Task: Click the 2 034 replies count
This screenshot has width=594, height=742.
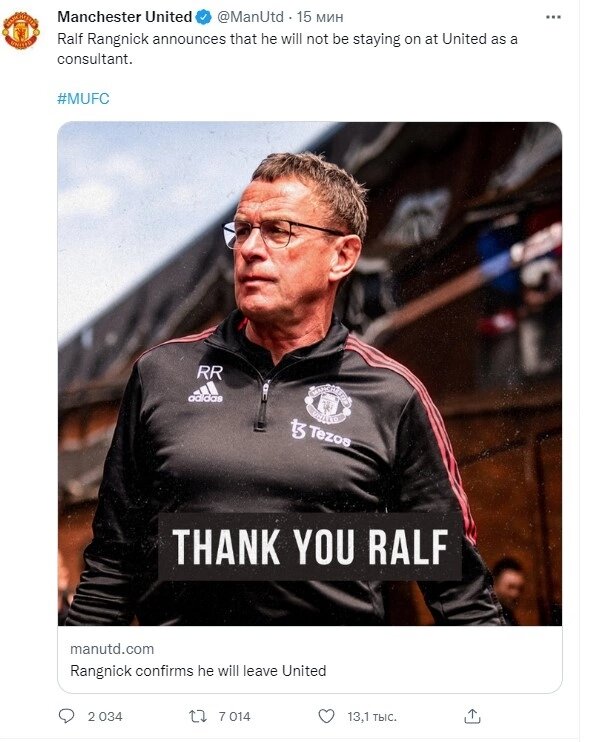Action: point(105,716)
